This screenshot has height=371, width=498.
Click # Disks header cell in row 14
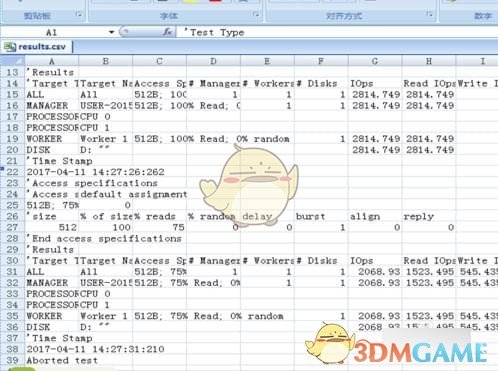pyautogui.click(x=321, y=83)
